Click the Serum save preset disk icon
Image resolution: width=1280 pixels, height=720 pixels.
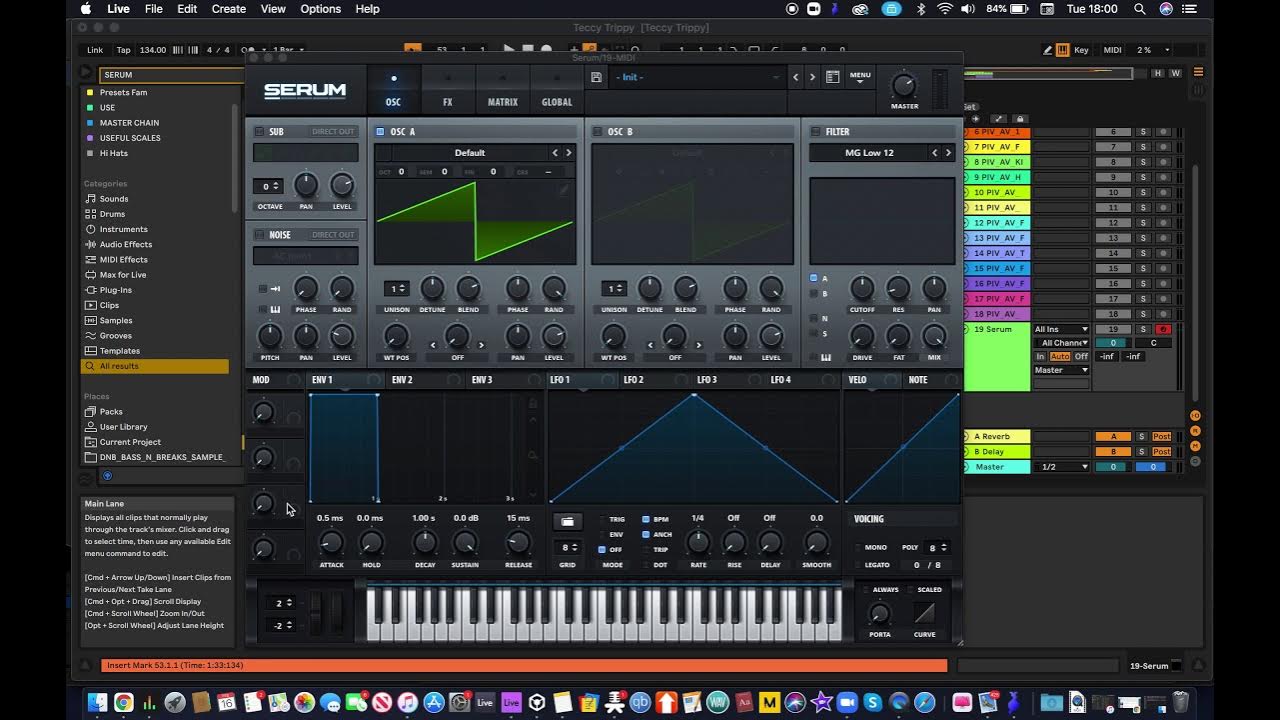coord(596,77)
